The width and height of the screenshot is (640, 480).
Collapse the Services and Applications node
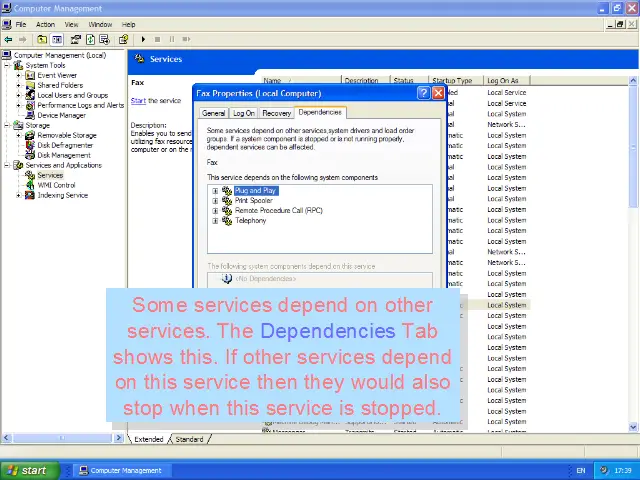[7, 165]
